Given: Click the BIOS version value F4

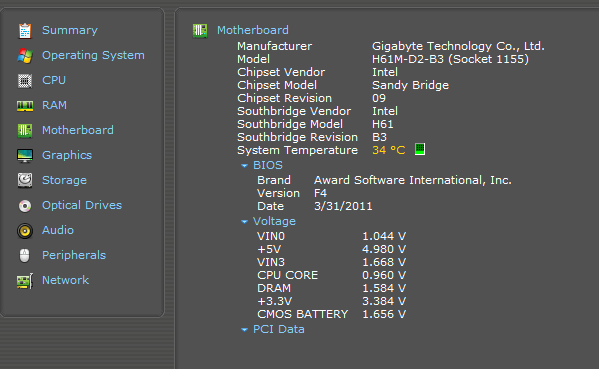Looking at the screenshot, I should click(320, 193).
